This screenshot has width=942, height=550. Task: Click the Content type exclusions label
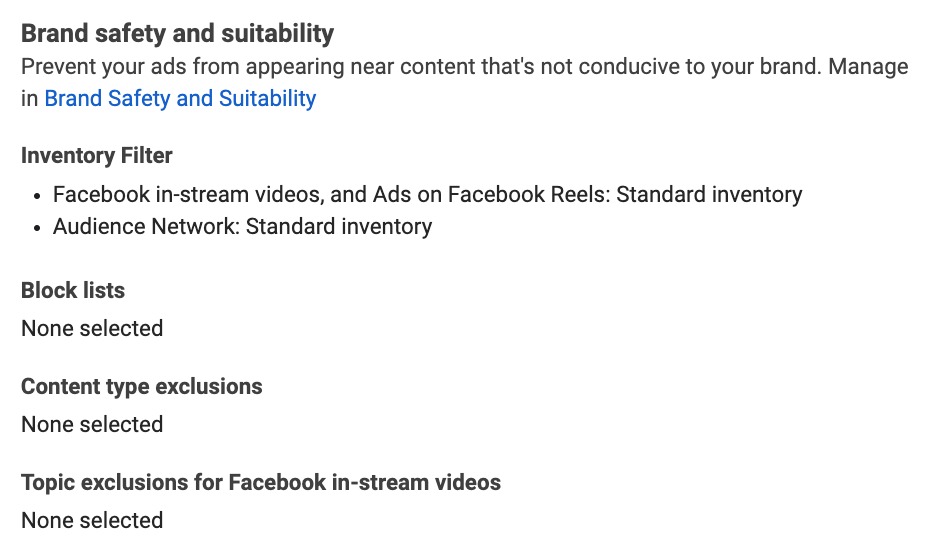[142, 387]
